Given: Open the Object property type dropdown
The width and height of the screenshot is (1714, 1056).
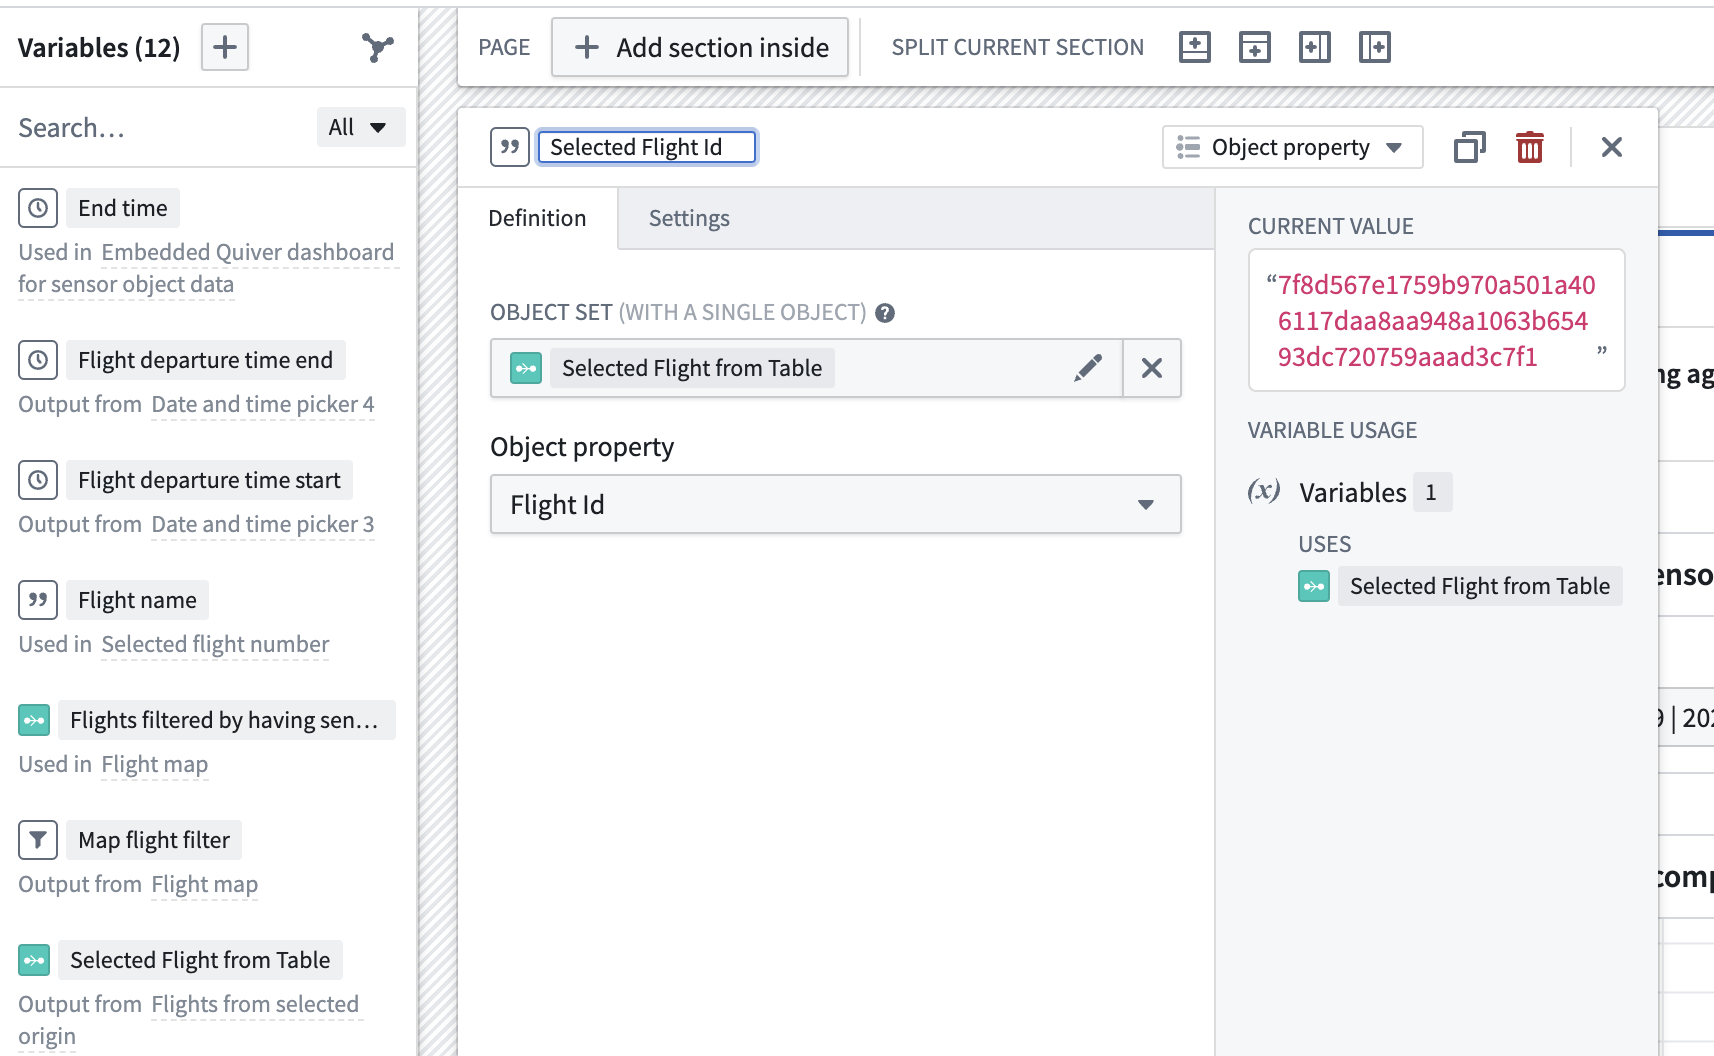Looking at the screenshot, I should (x=1292, y=147).
